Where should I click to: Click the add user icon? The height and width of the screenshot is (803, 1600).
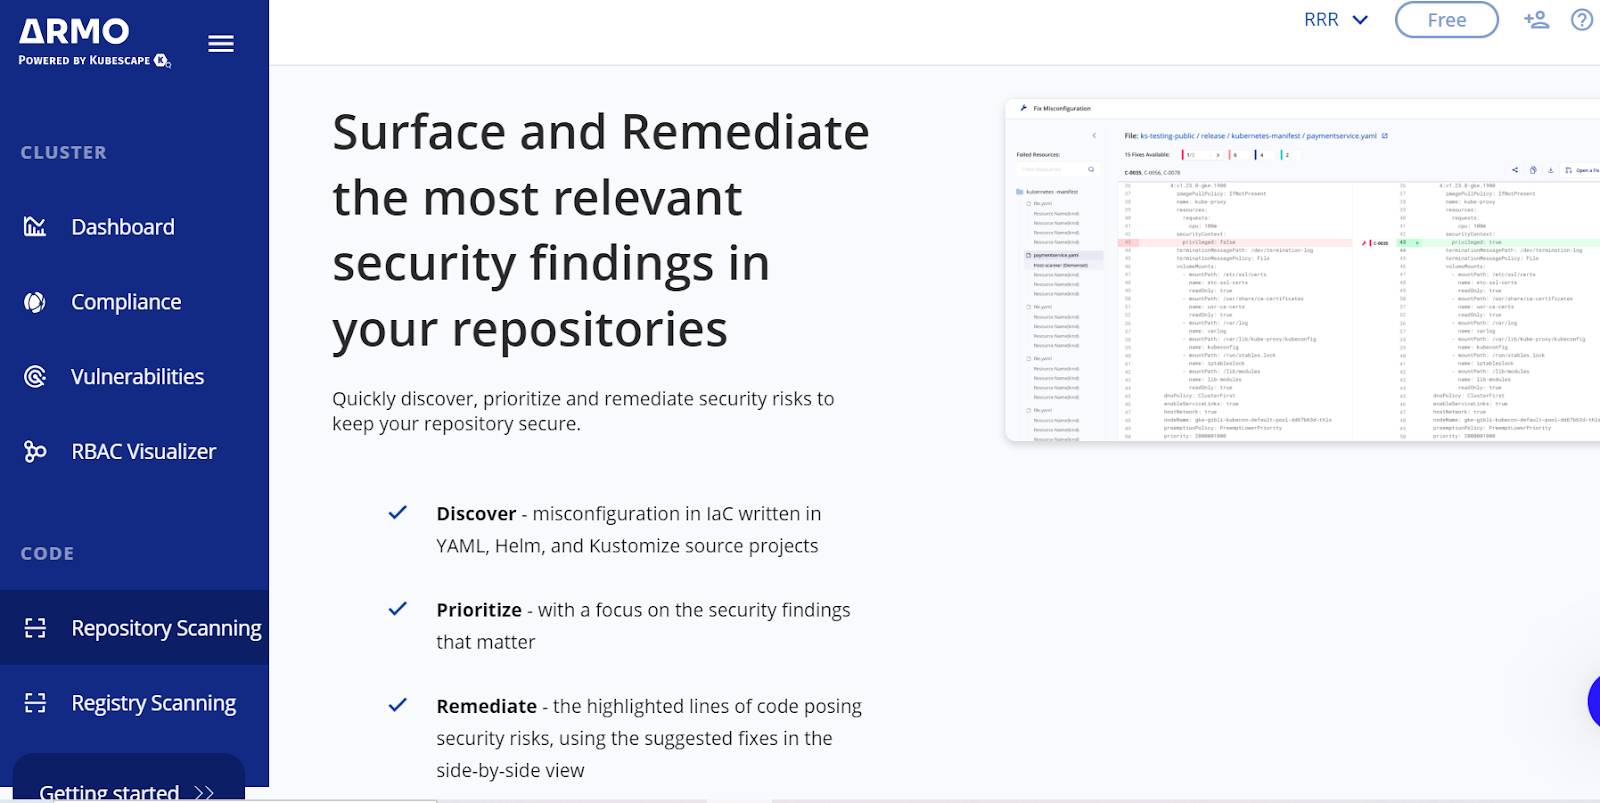(x=1536, y=20)
